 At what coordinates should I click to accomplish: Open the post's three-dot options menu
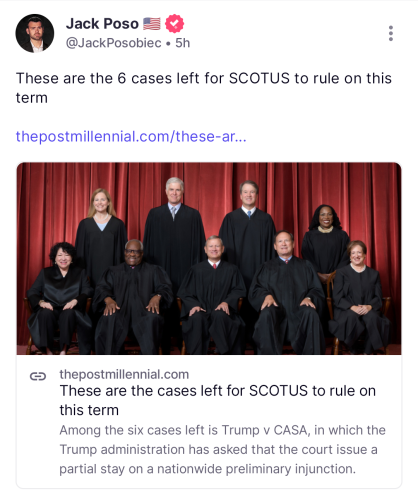[391, 33]
